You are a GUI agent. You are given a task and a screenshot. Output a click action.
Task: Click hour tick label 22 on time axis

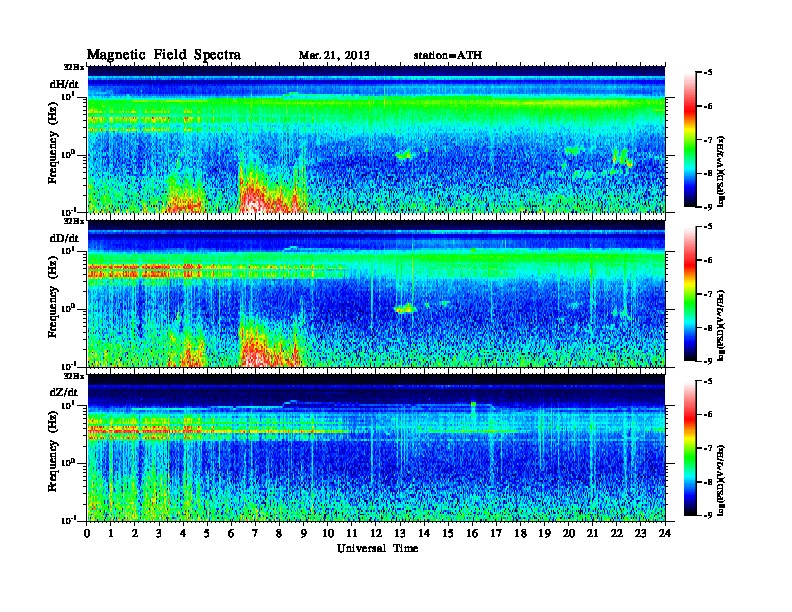(x=617, y=533)
